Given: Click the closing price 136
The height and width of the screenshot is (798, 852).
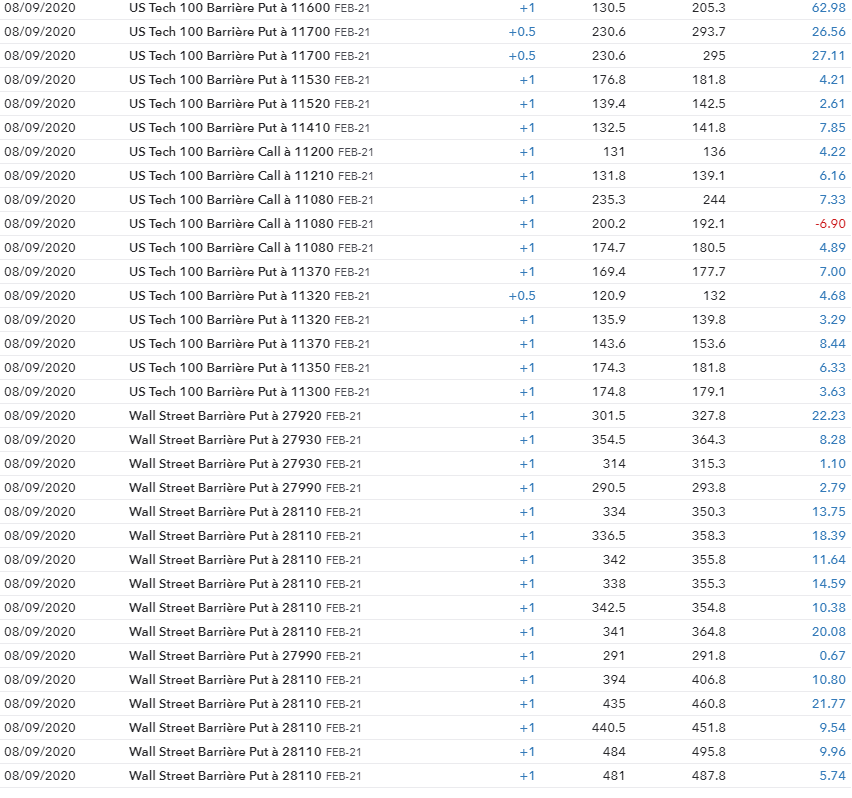Looking at the screenshot, I should point(714,152).
